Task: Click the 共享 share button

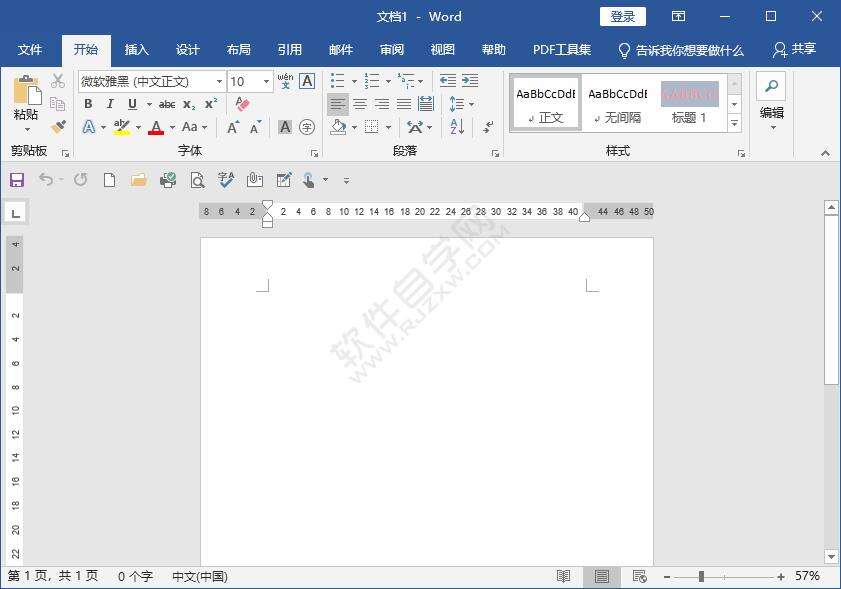Action: pyautogui.click(x=794, y=50)
